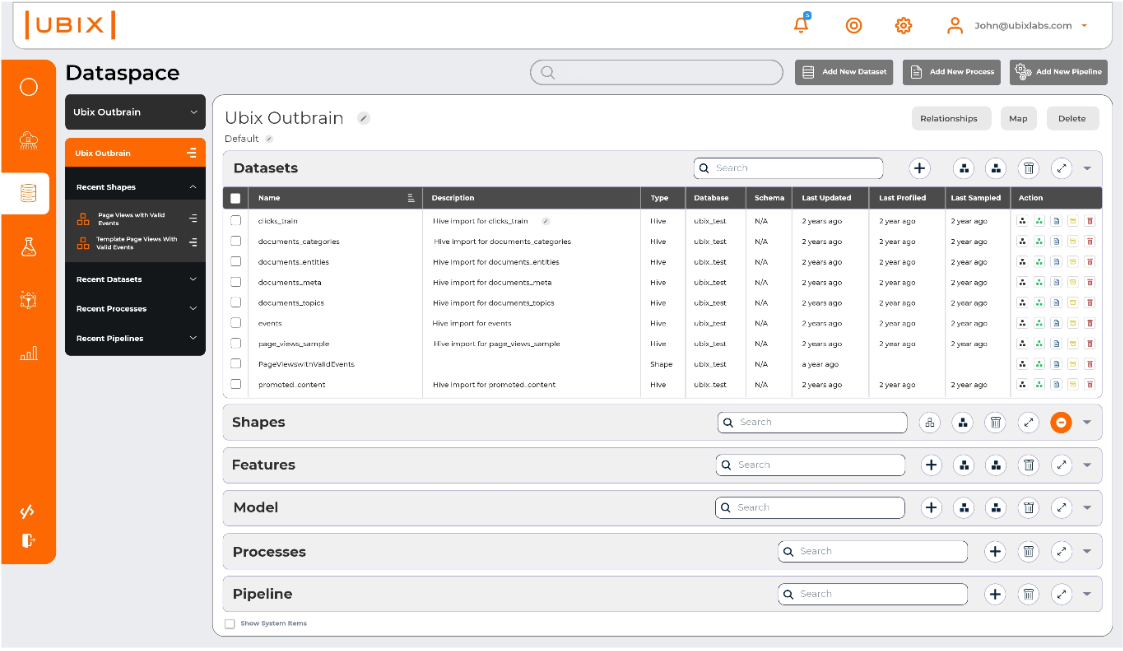The image size is (1123, 651).
Task: Click the pencil edit icon beside Ubix Outbrain title
Action: [x=364, y=118]
